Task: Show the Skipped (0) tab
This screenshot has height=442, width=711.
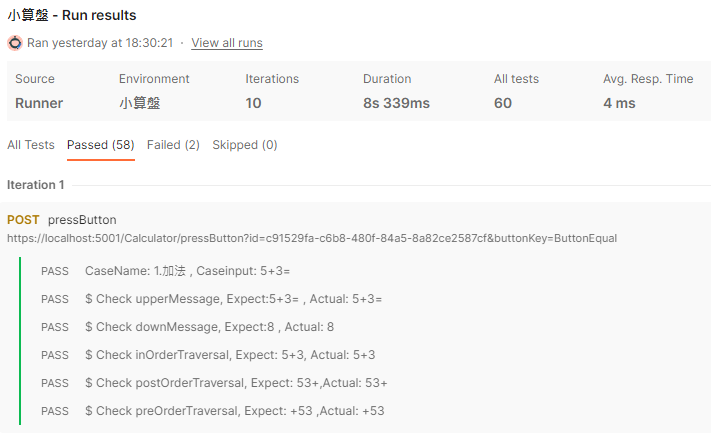Action: 244,145
